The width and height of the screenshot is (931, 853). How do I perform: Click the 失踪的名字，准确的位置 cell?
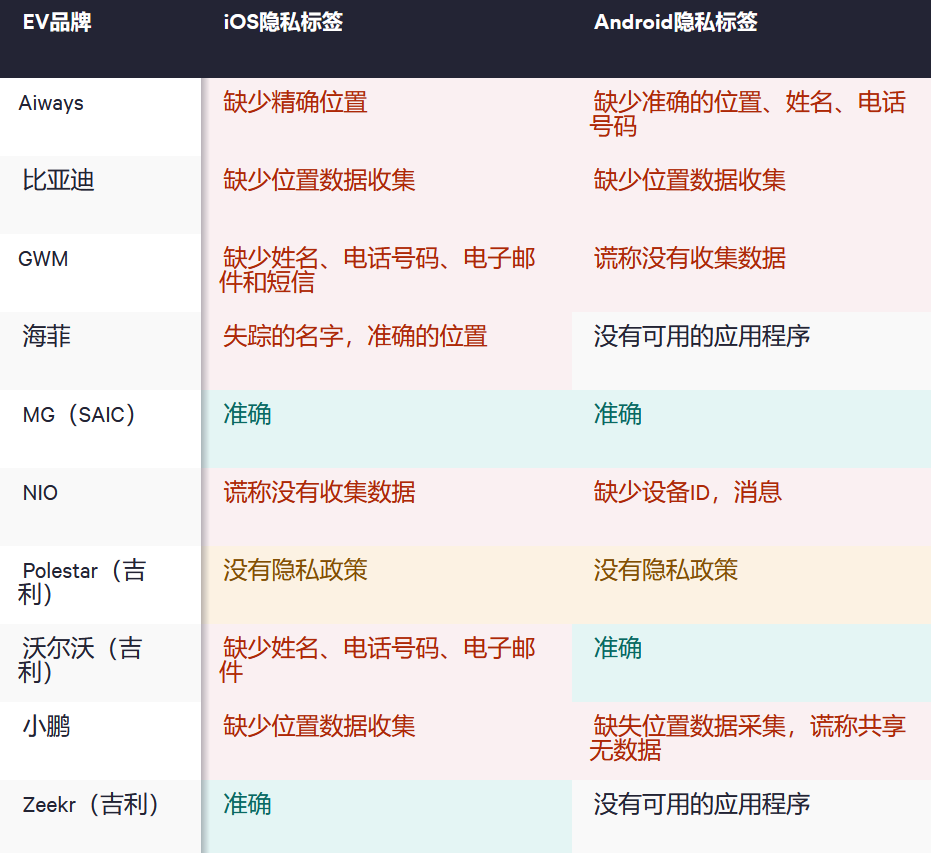click(355, 337)
